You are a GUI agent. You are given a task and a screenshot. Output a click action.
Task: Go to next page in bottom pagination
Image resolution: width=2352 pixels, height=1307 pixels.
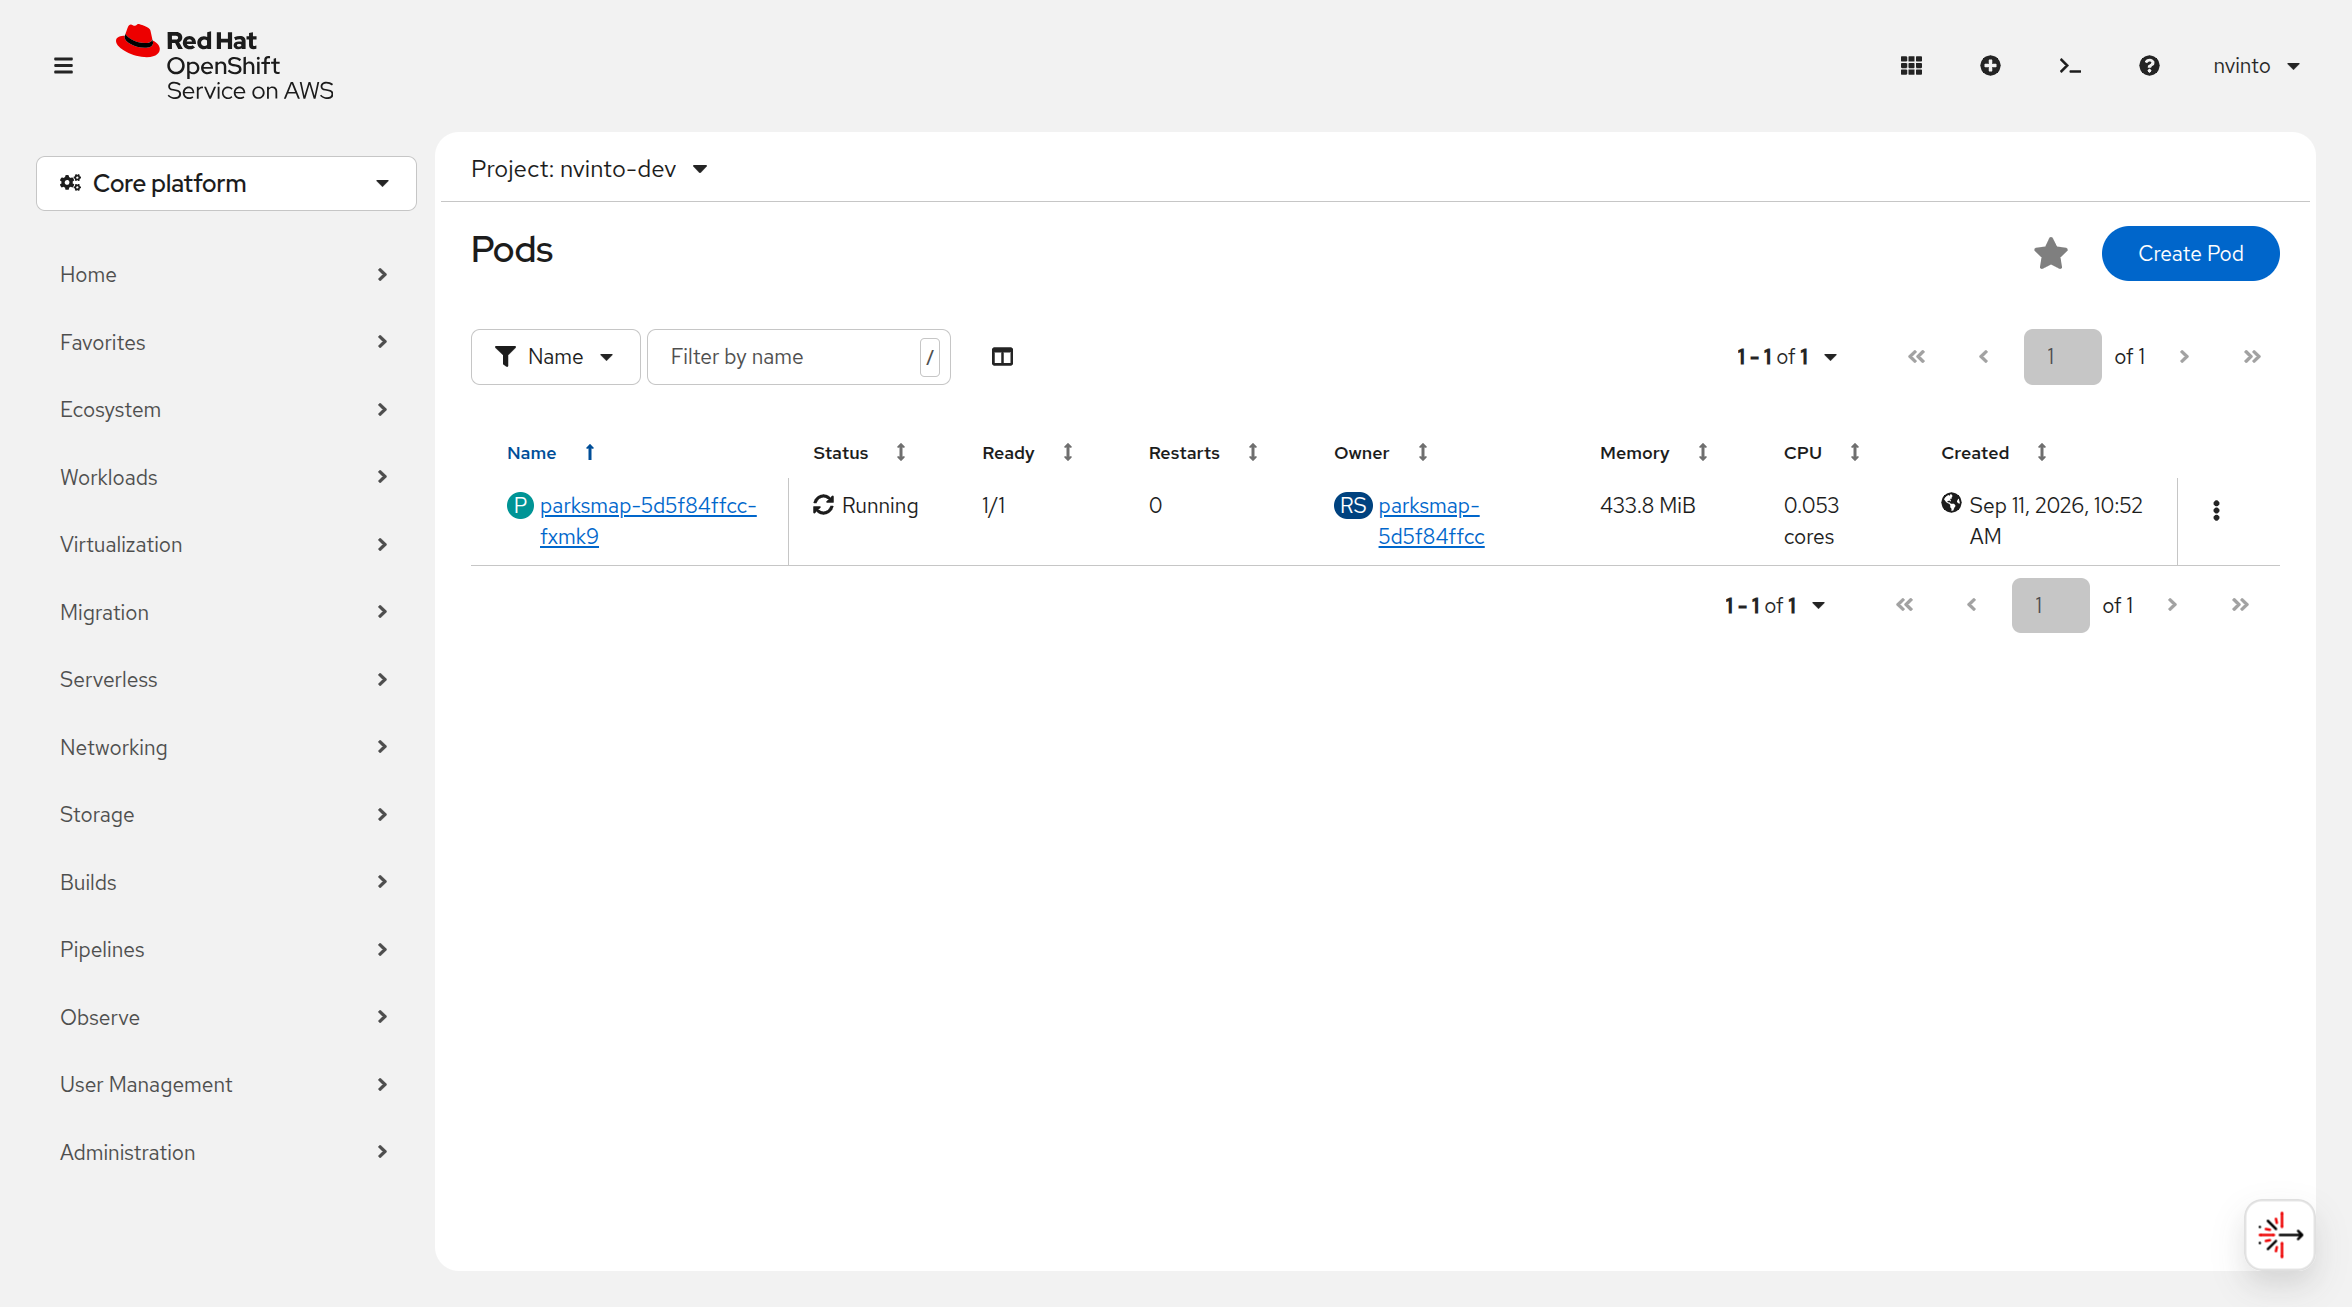tap(2172, 605)
